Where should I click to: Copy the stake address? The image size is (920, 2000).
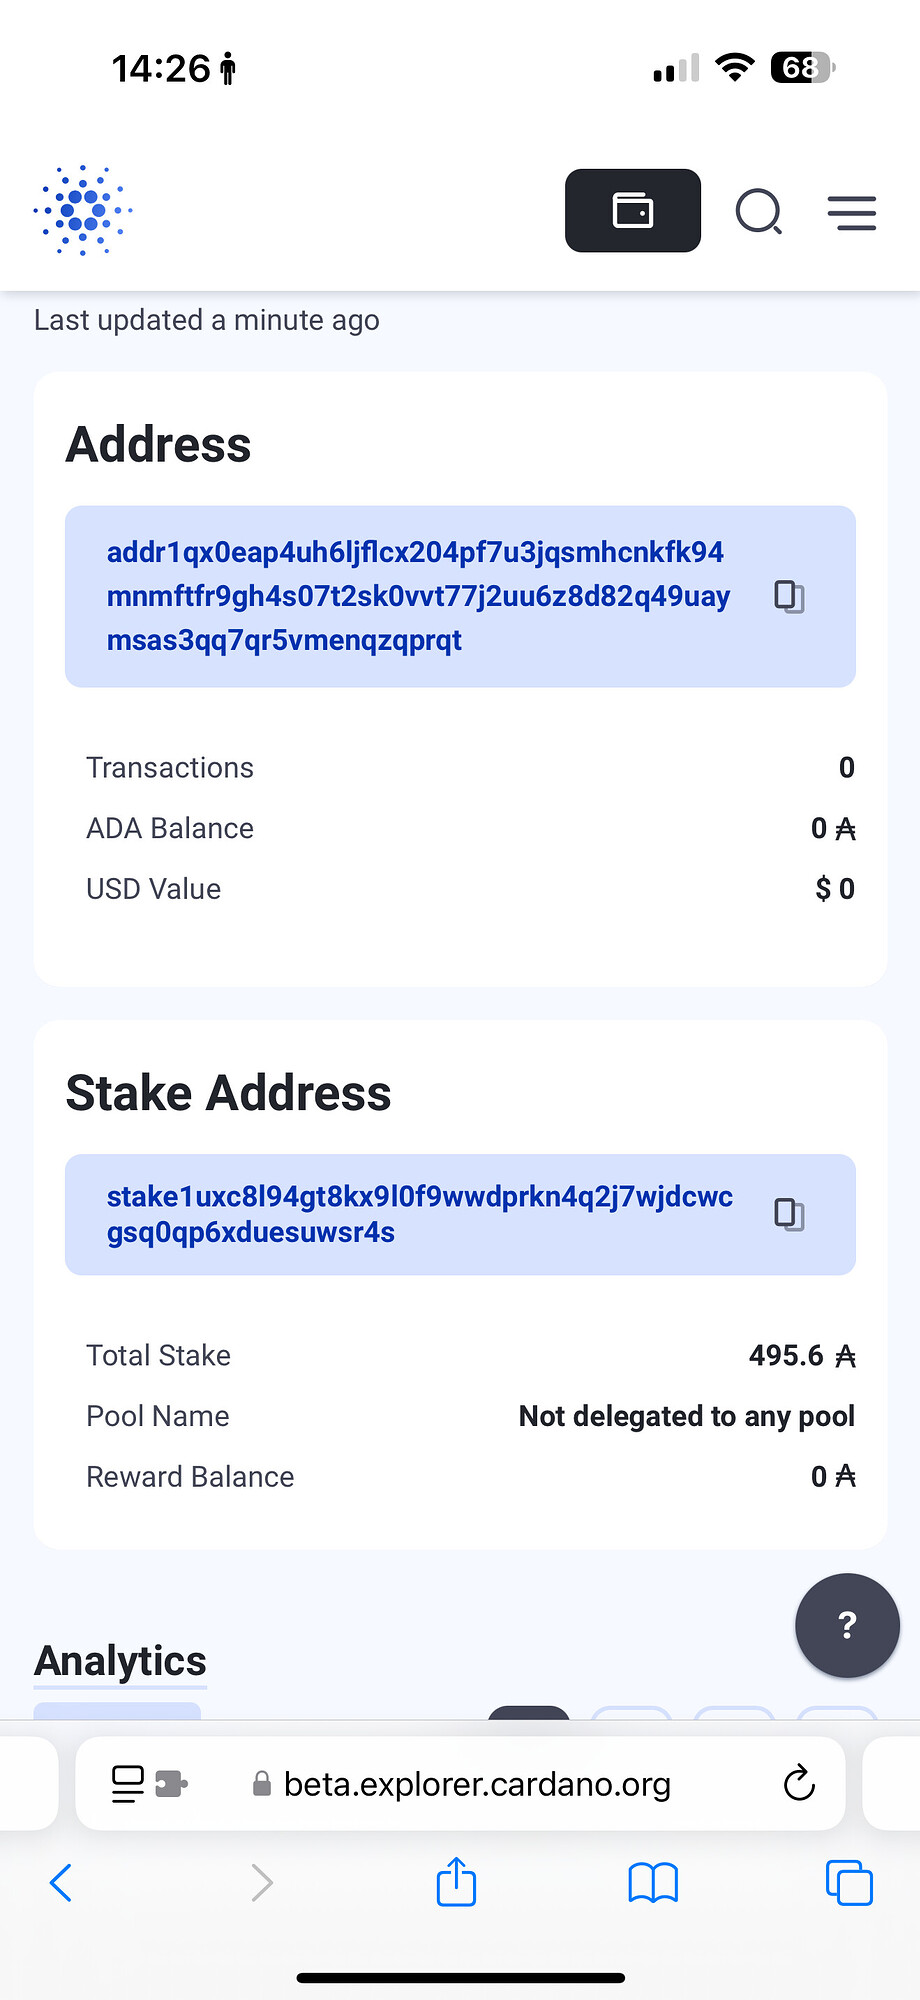[x=790, y=1214]
